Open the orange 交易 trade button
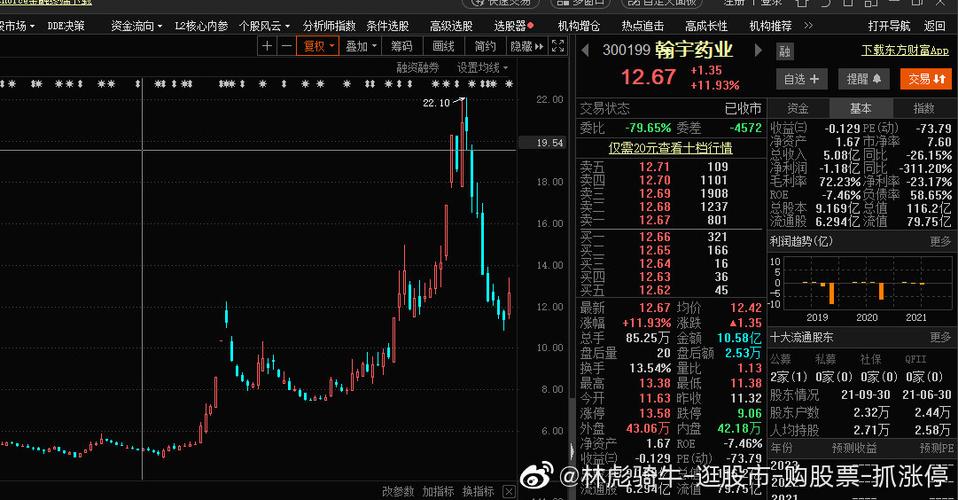 coord(926,79)
